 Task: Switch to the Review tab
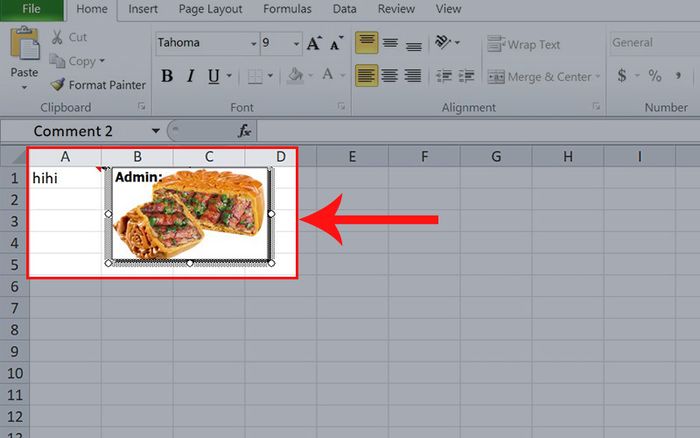pos(396,9)
